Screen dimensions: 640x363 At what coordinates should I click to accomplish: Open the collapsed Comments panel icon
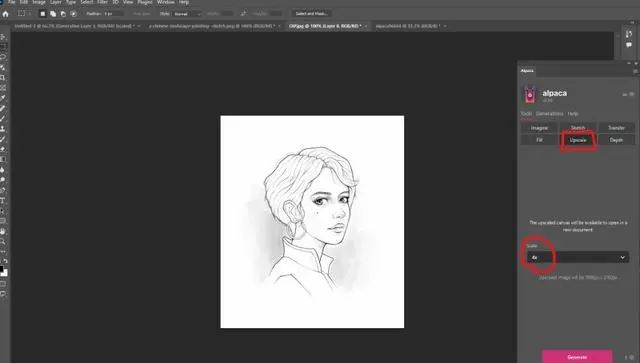(629, 45)
